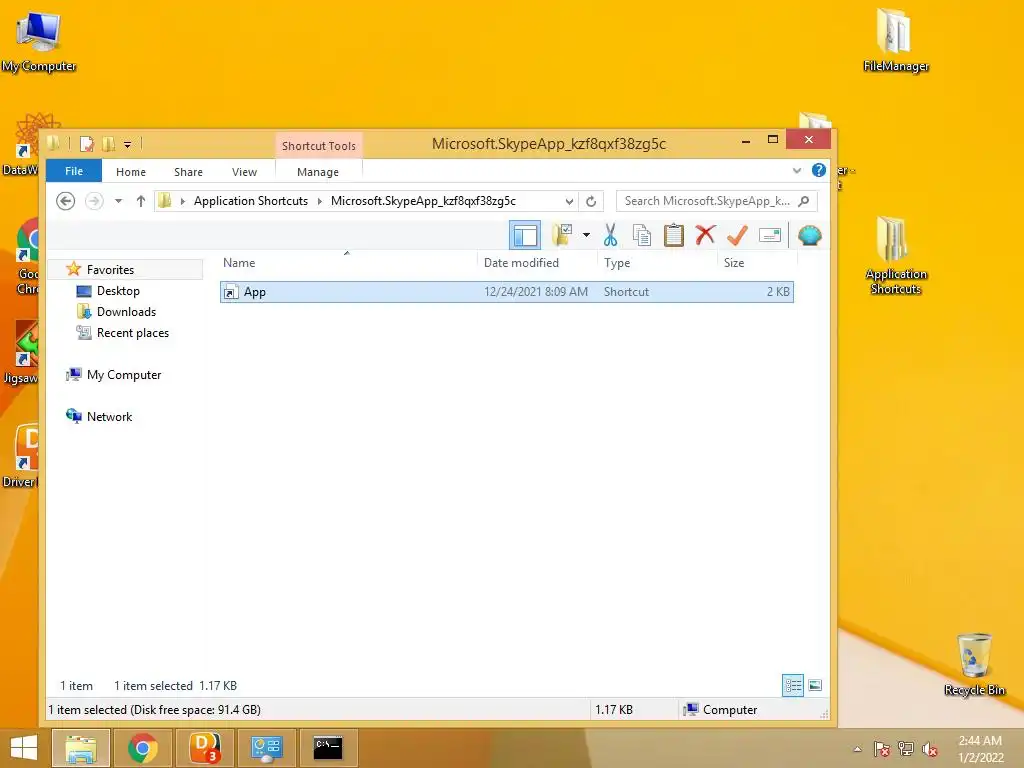Viewport: 1024px width, 768px height.
Task: Open the View ribbon tab
Action: pyautogui.click(x=244, y=172)
